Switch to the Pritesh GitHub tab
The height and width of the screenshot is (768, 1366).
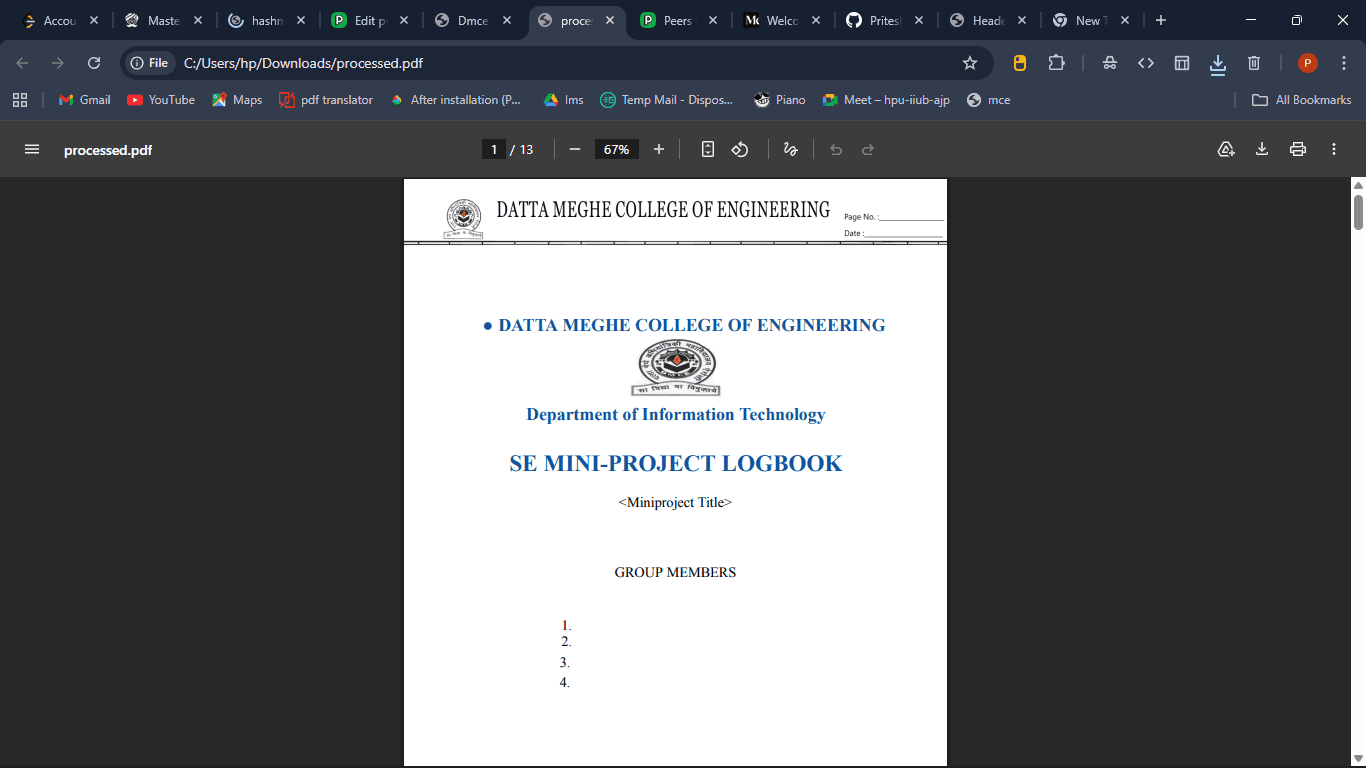tap(882, 20)
